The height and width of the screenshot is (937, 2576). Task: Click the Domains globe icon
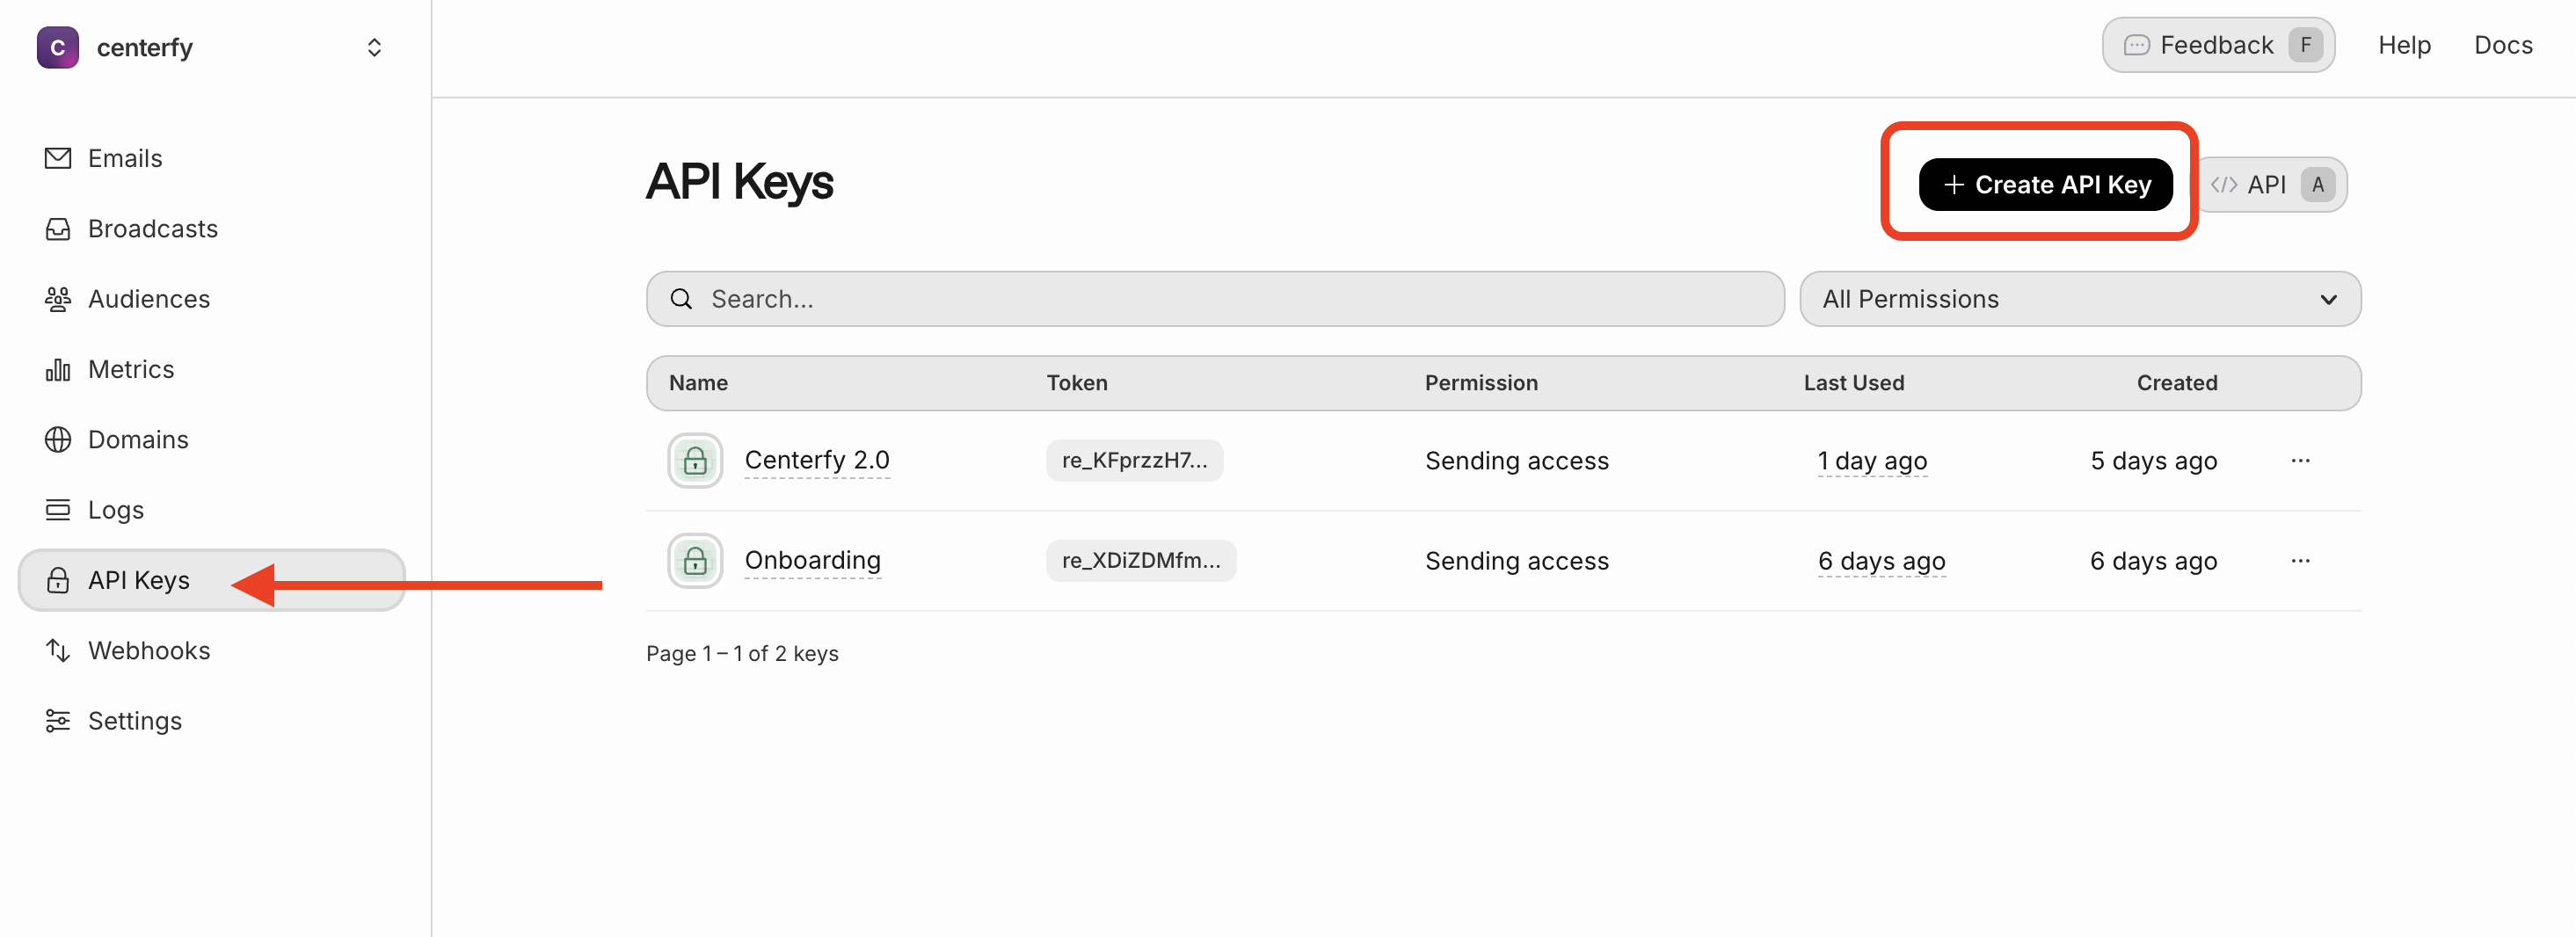coord(58,440)
